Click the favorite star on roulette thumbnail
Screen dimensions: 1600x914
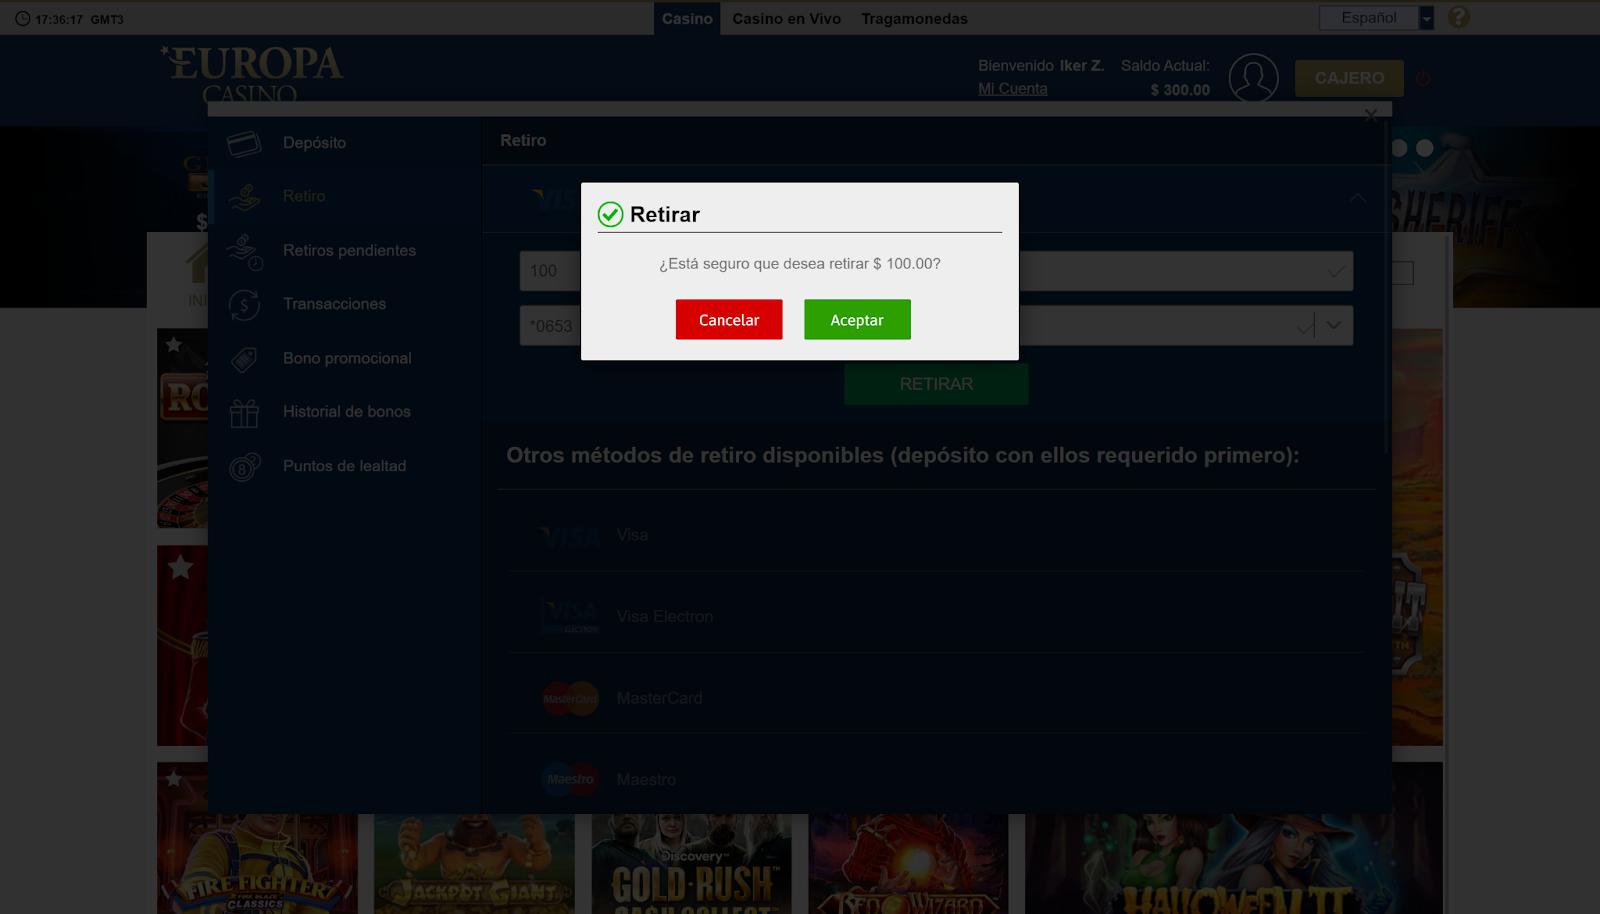(173, 345)
